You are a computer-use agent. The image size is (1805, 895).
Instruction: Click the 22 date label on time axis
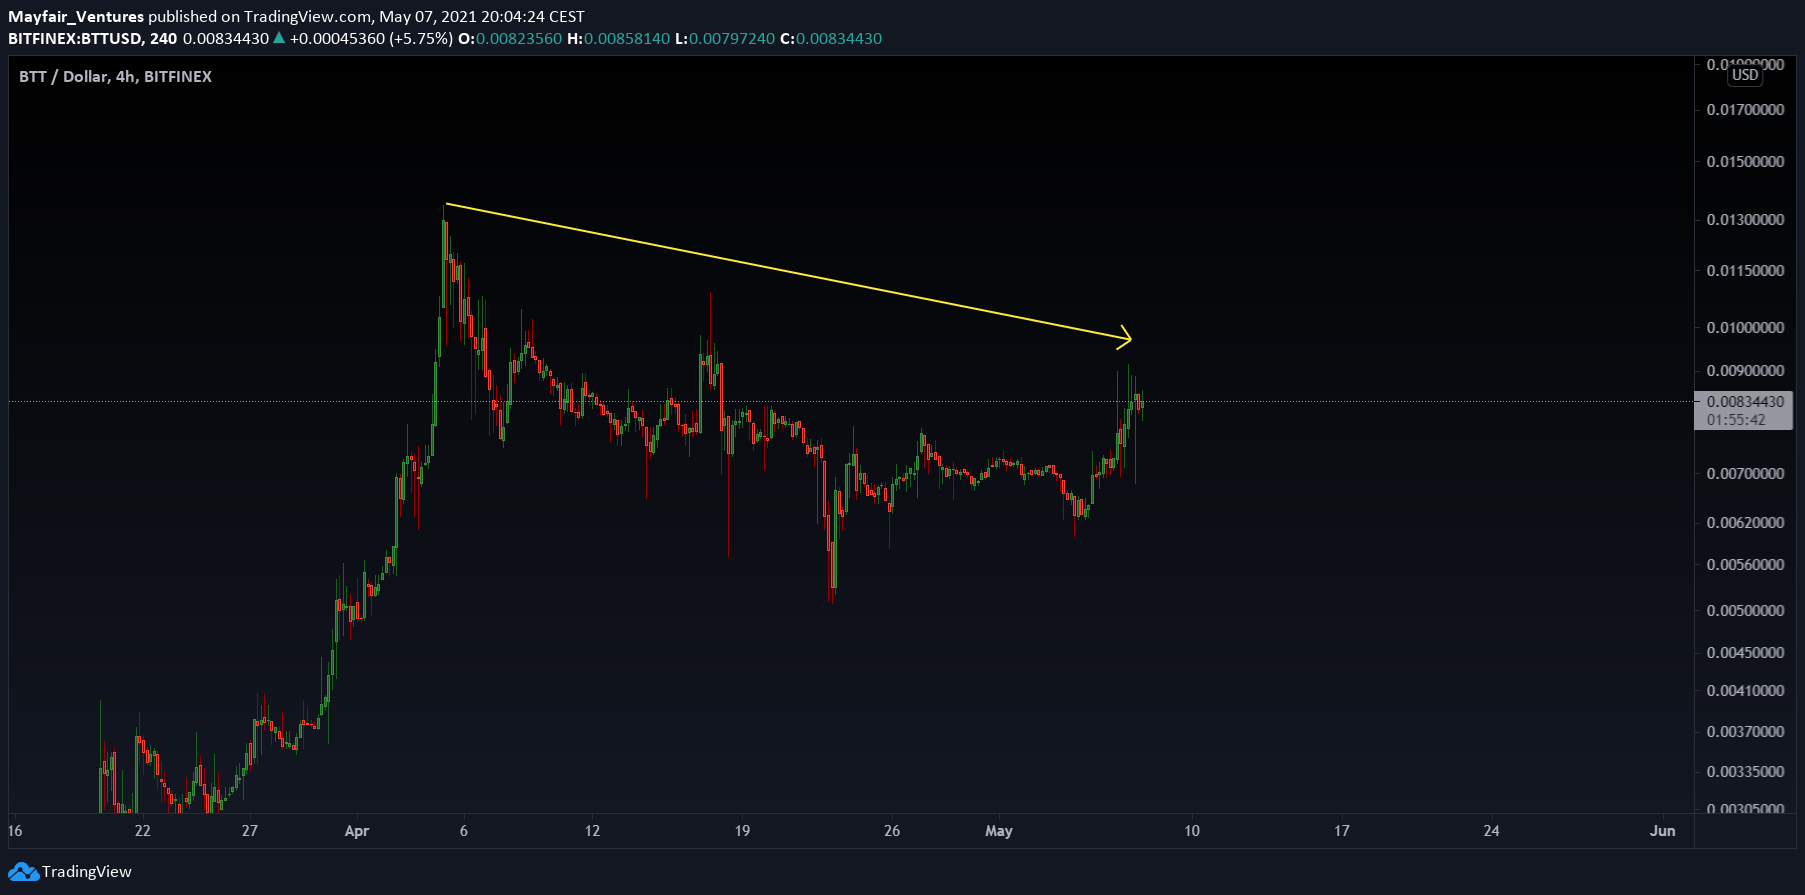(x=143, y=831)
